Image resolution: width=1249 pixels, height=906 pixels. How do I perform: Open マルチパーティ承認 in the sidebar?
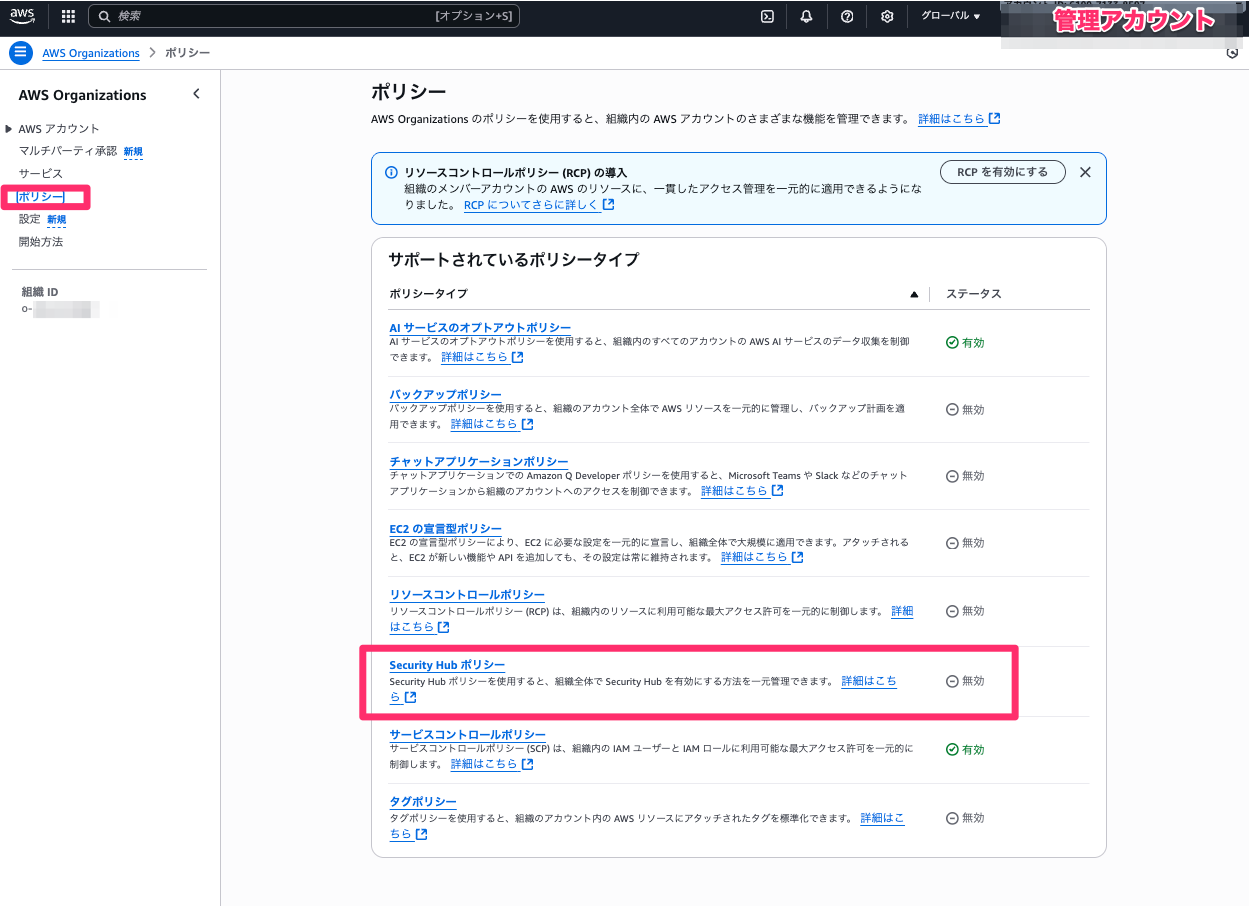(x=68, y=151)
